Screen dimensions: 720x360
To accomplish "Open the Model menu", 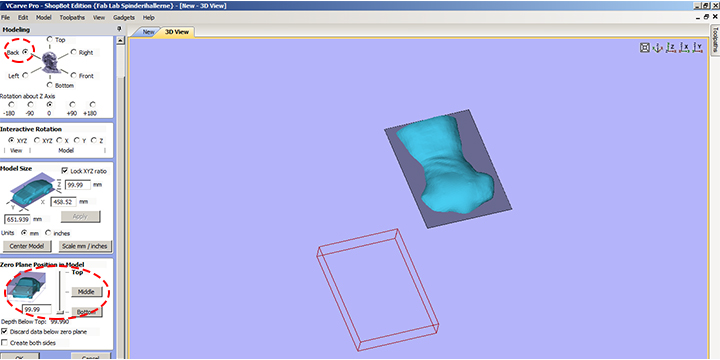I will point(44,17).
